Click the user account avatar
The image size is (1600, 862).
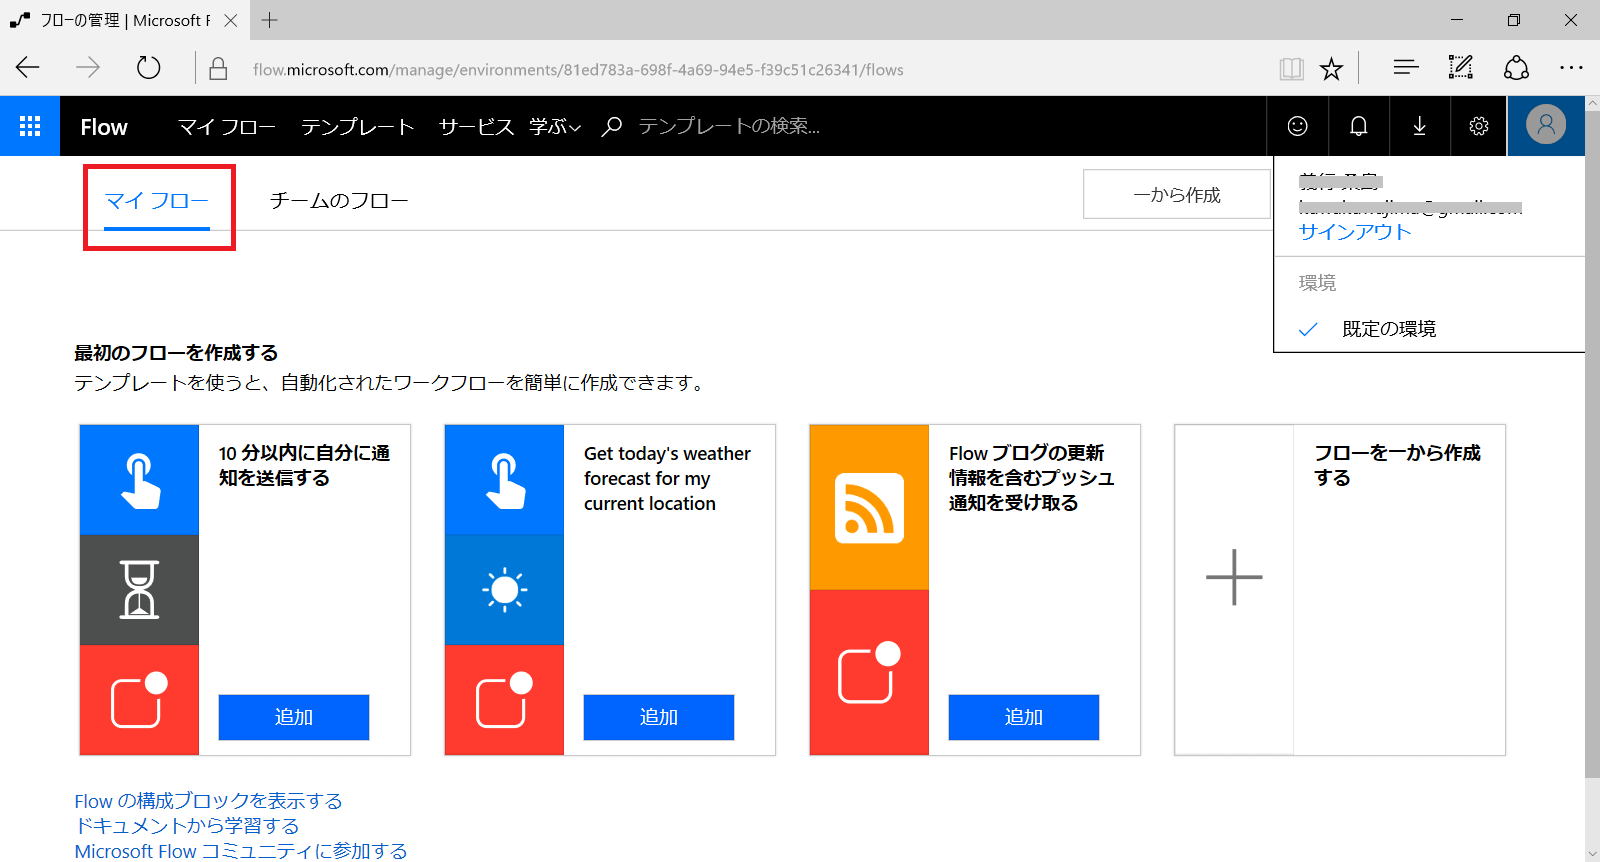click(1546, 125)
